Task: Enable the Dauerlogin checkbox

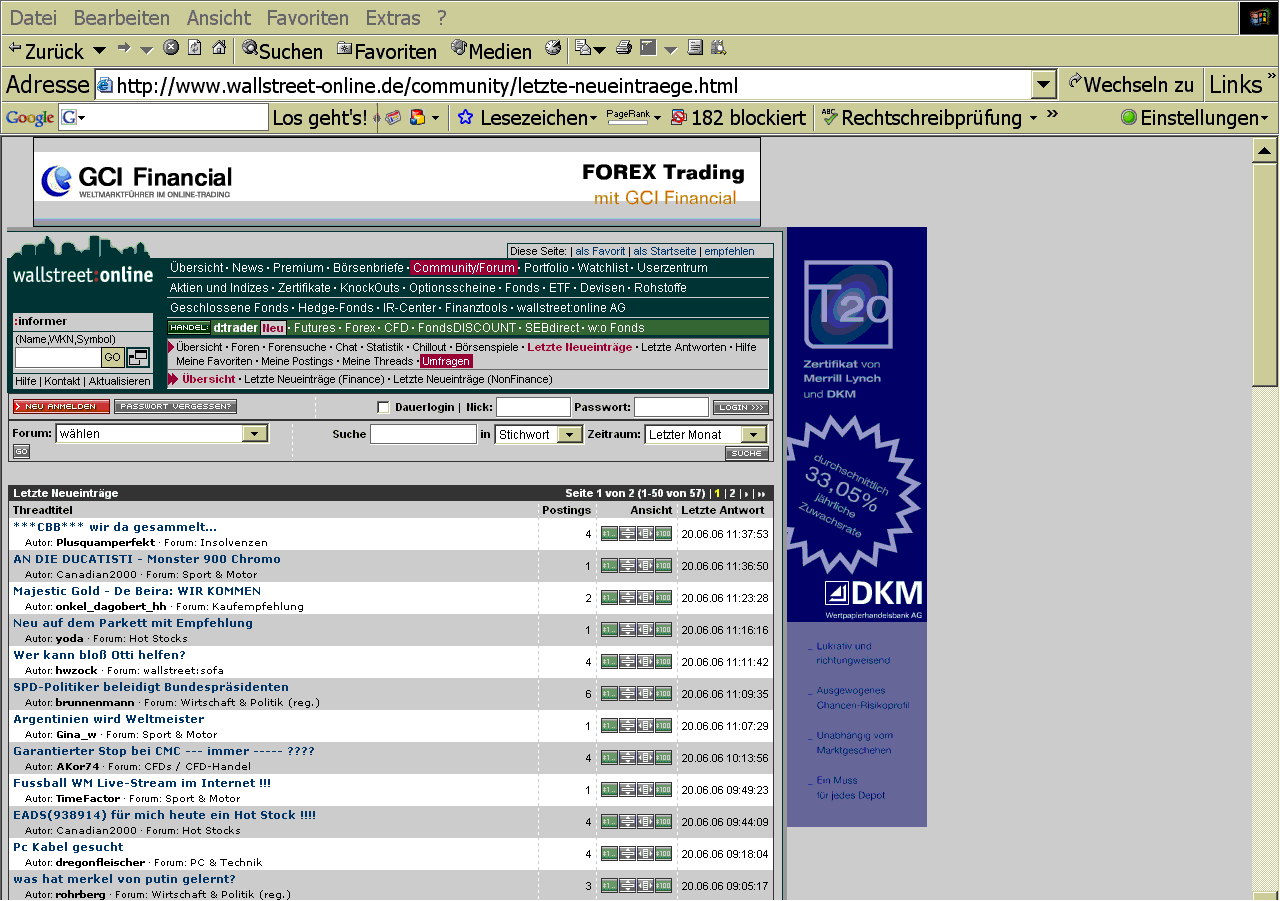Action: [383, 407]
